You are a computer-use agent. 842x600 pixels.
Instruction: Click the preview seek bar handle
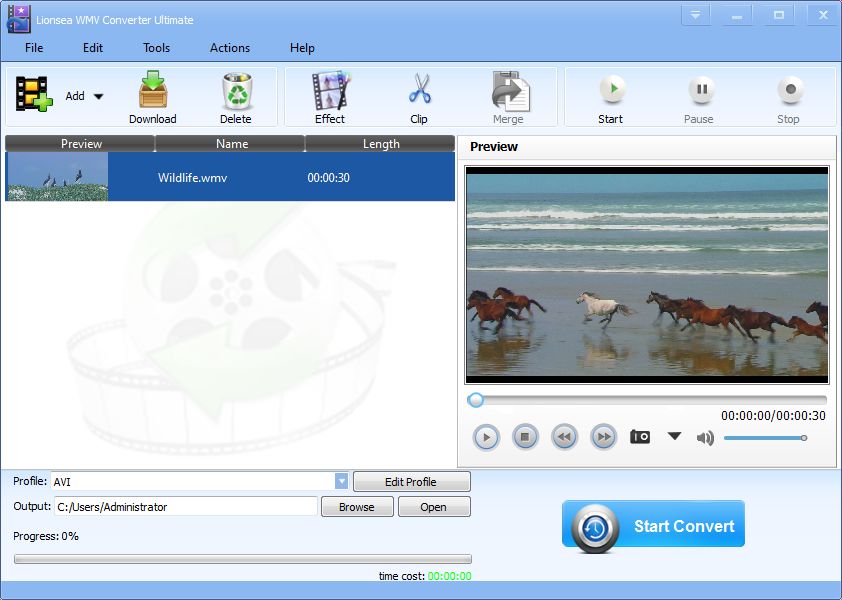[475, 400]
